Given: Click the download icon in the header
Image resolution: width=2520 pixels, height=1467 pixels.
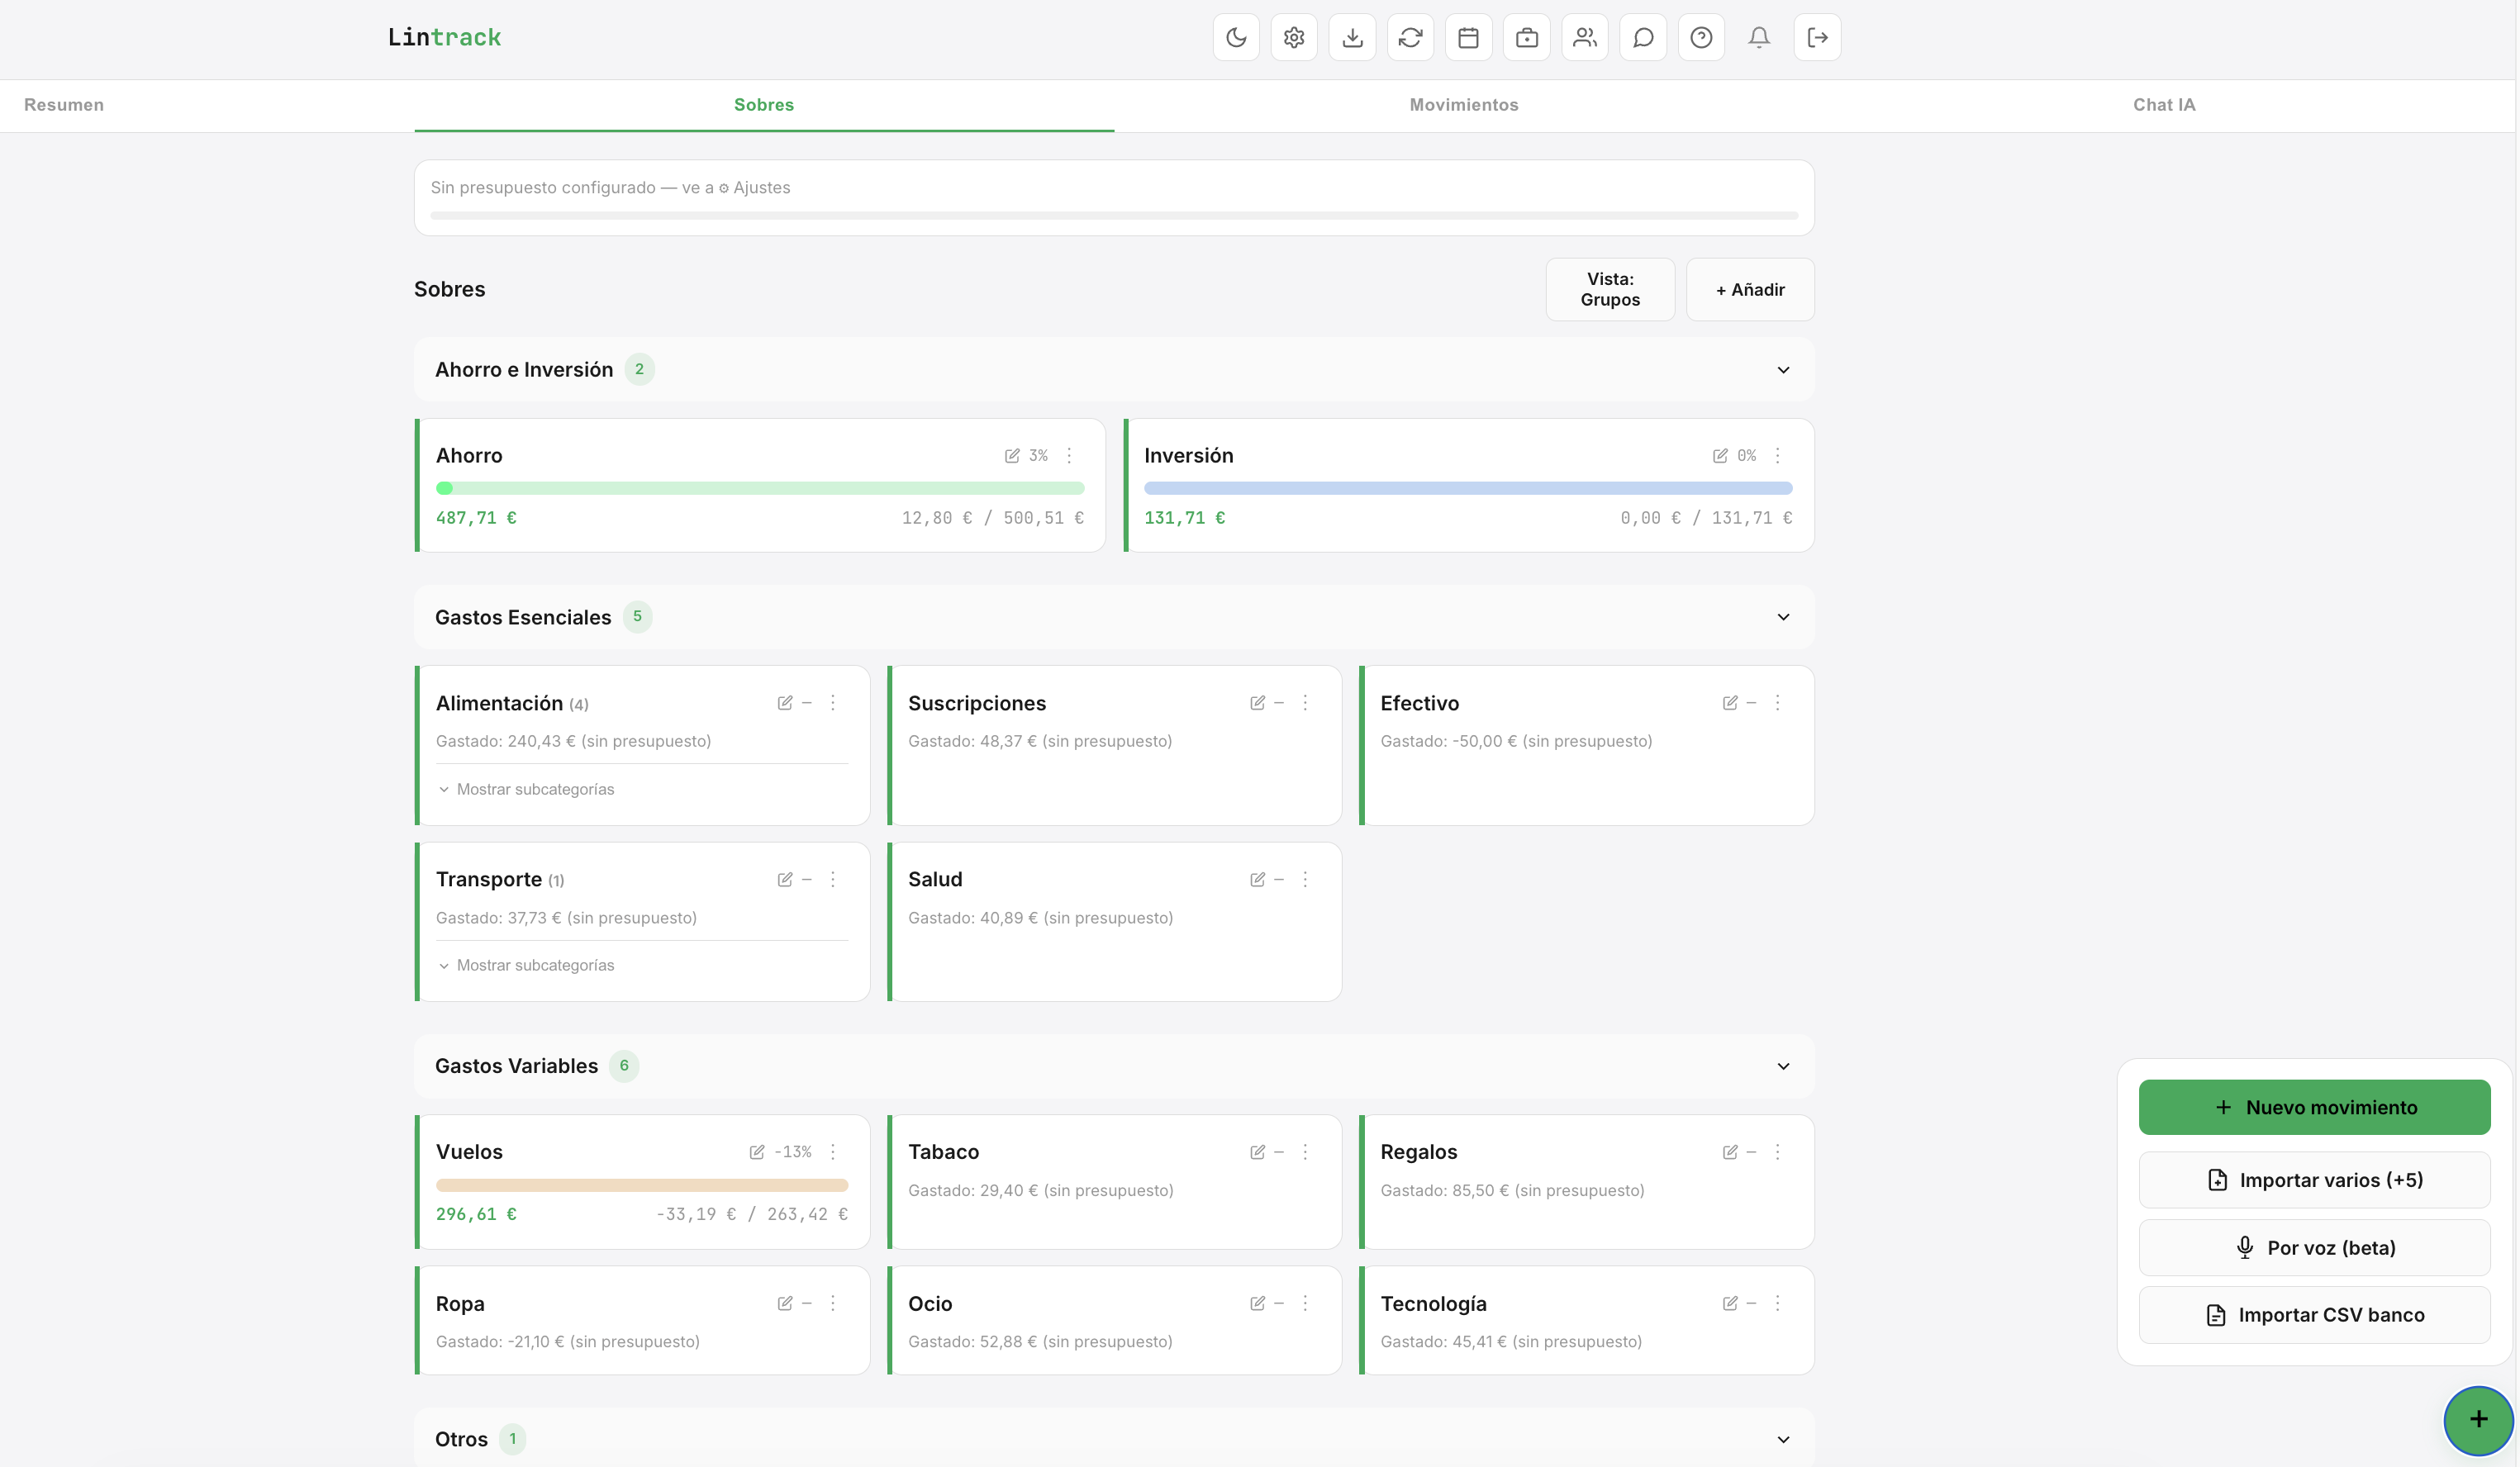Looking at the screenshot, I should coord(1352,38).
